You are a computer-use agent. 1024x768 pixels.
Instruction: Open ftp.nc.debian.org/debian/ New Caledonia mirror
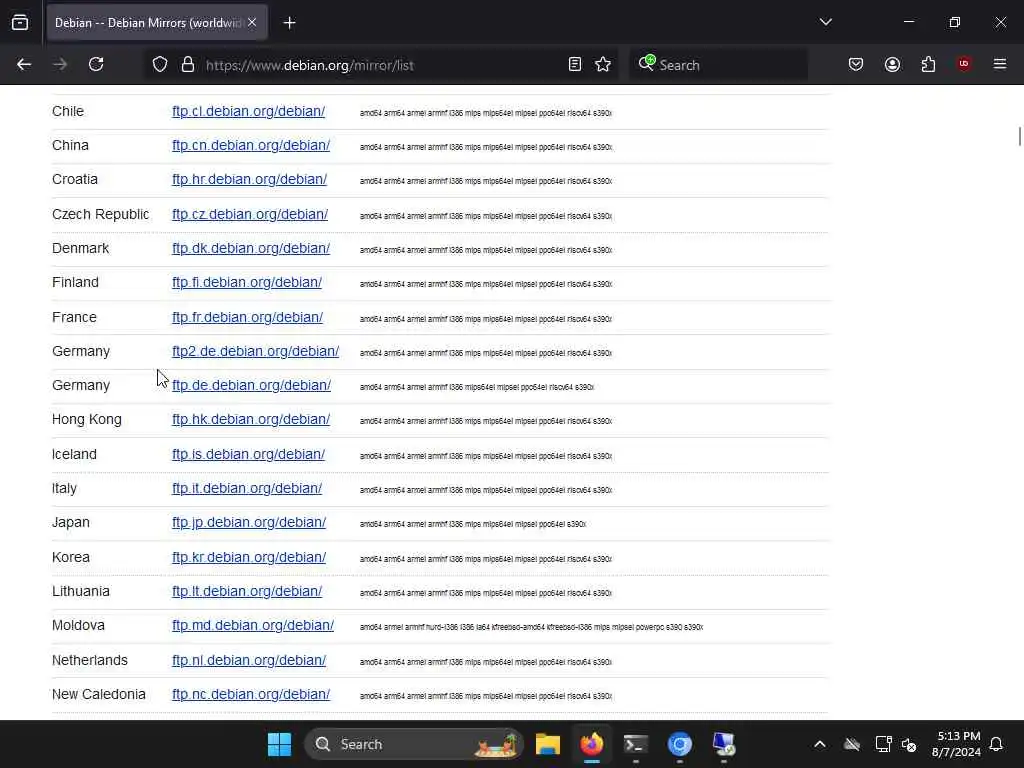point(251,695)
